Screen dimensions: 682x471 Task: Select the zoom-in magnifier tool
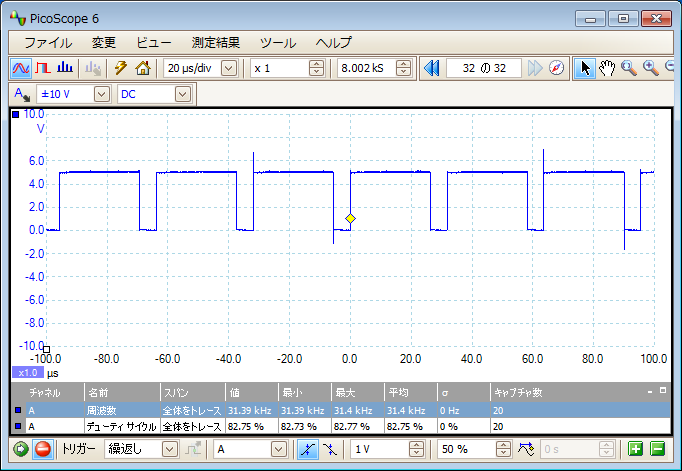click(651, 68)
